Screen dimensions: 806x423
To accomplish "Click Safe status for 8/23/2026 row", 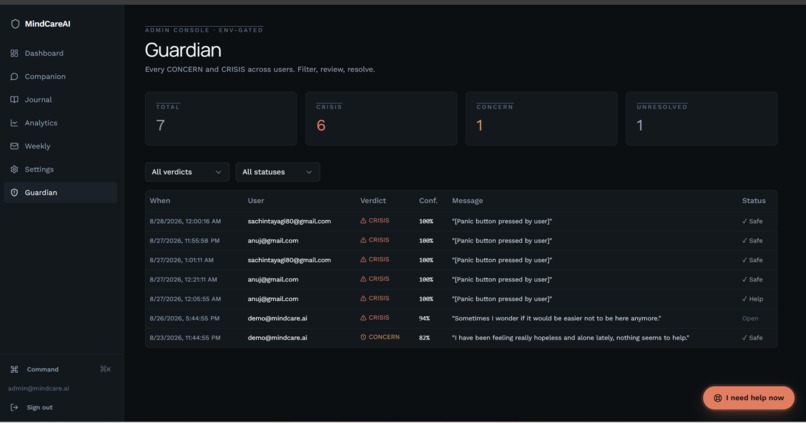I will (752, 338).
